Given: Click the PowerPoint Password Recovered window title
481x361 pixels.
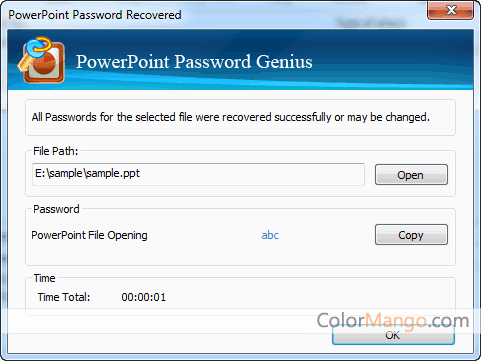Looking at the screenshot, I should pyautogui.click(x=95, y=15).
